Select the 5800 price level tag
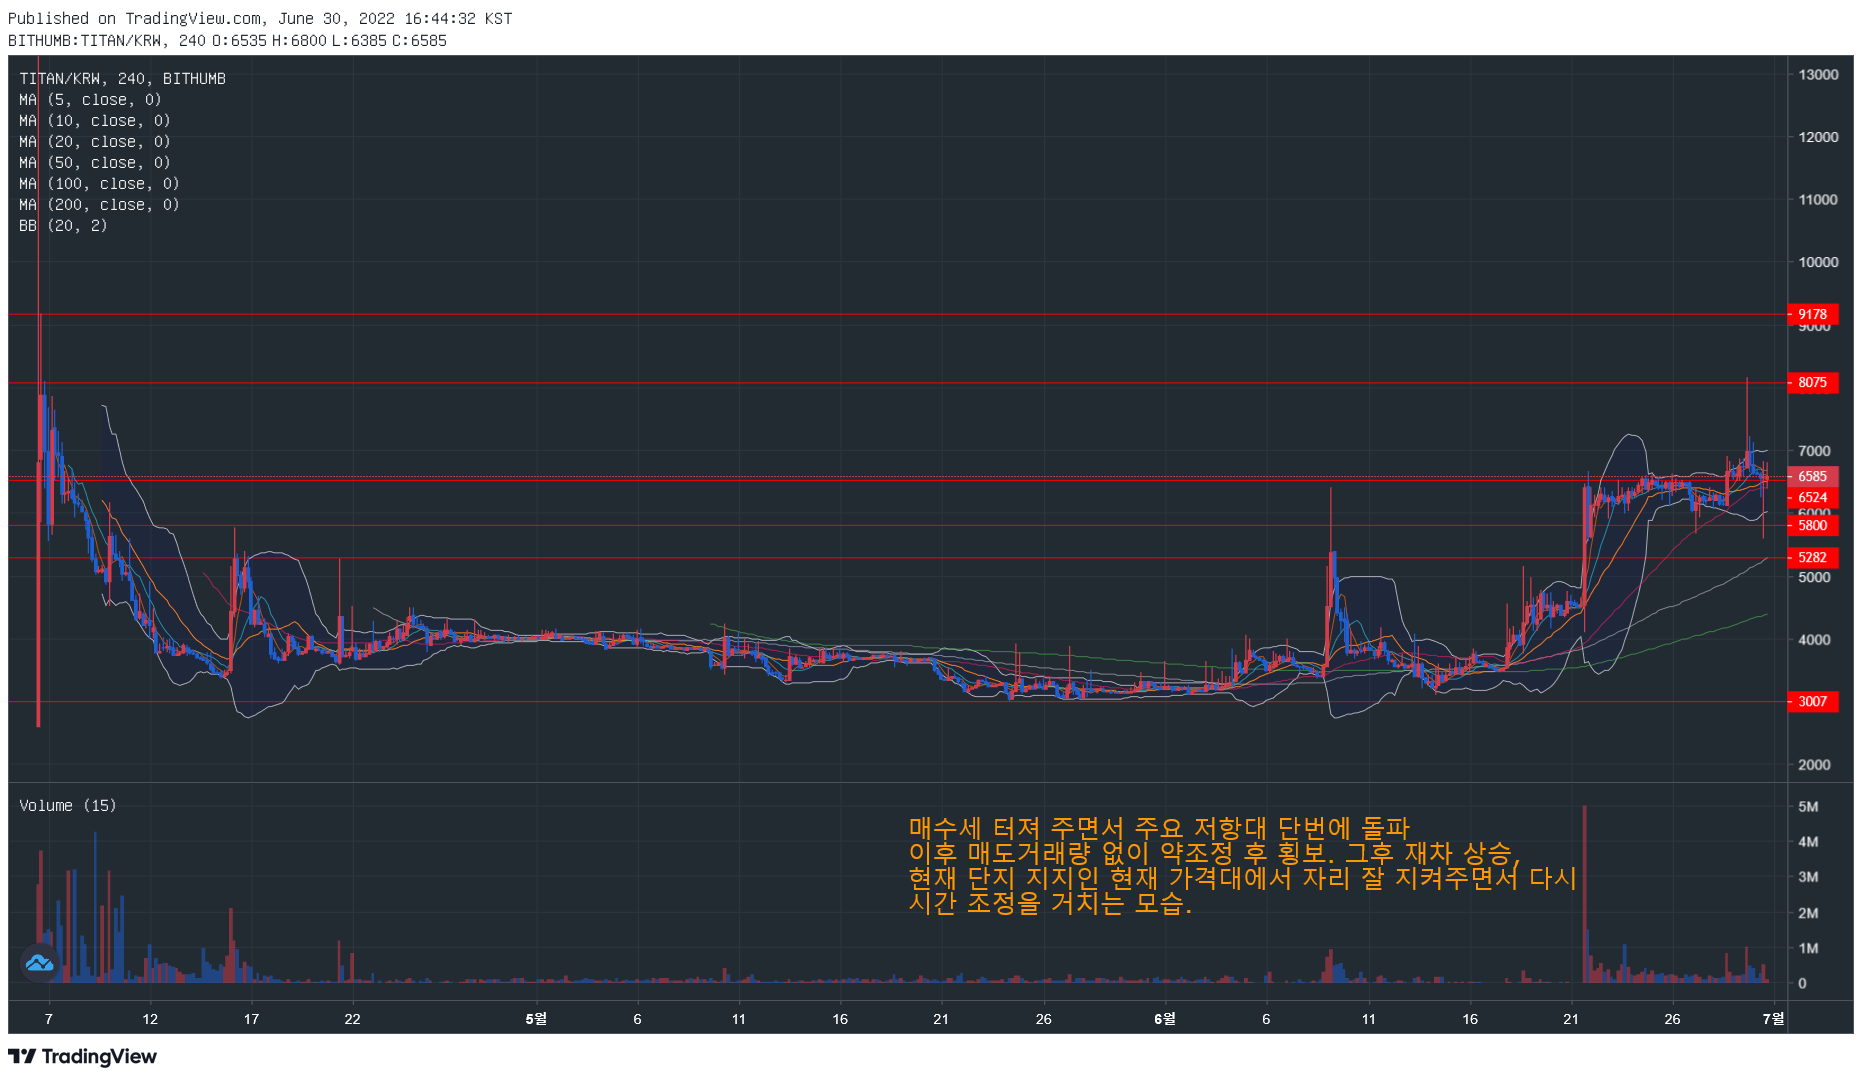Screen dimensions: 1862x1080 click(x=1813, y=525)
